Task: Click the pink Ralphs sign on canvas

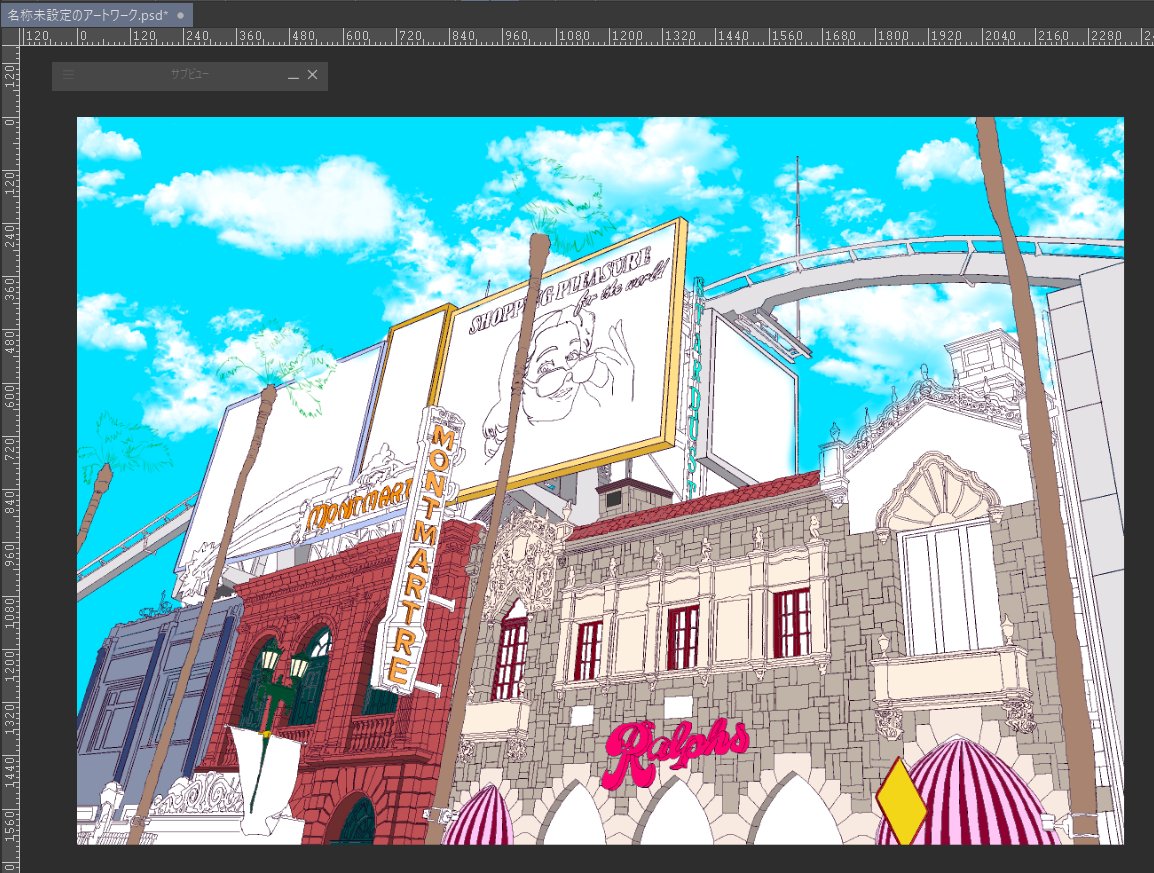Action: click(675, 753)
